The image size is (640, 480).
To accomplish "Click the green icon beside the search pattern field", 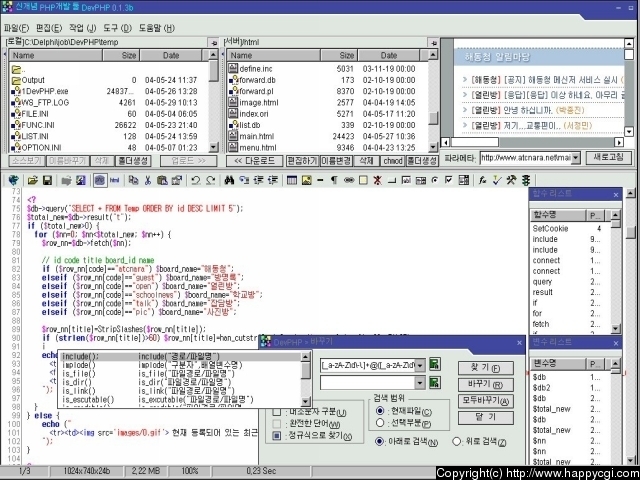I will (x=435, y=364).
